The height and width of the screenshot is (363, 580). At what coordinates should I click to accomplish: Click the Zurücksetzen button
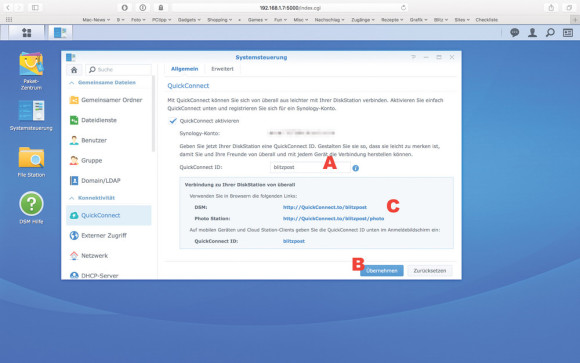pyautogui.click(x=430, y=270)
